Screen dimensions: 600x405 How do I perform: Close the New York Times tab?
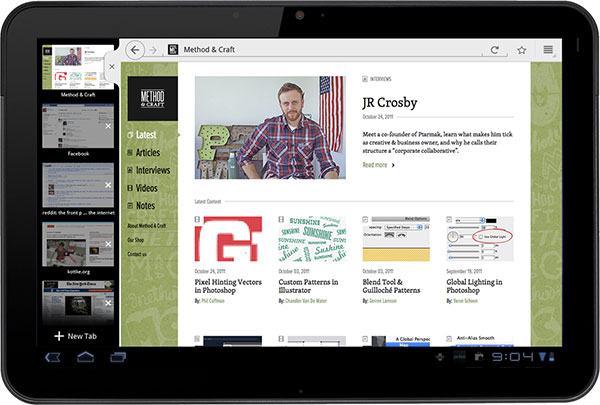[x=108, y=303]
